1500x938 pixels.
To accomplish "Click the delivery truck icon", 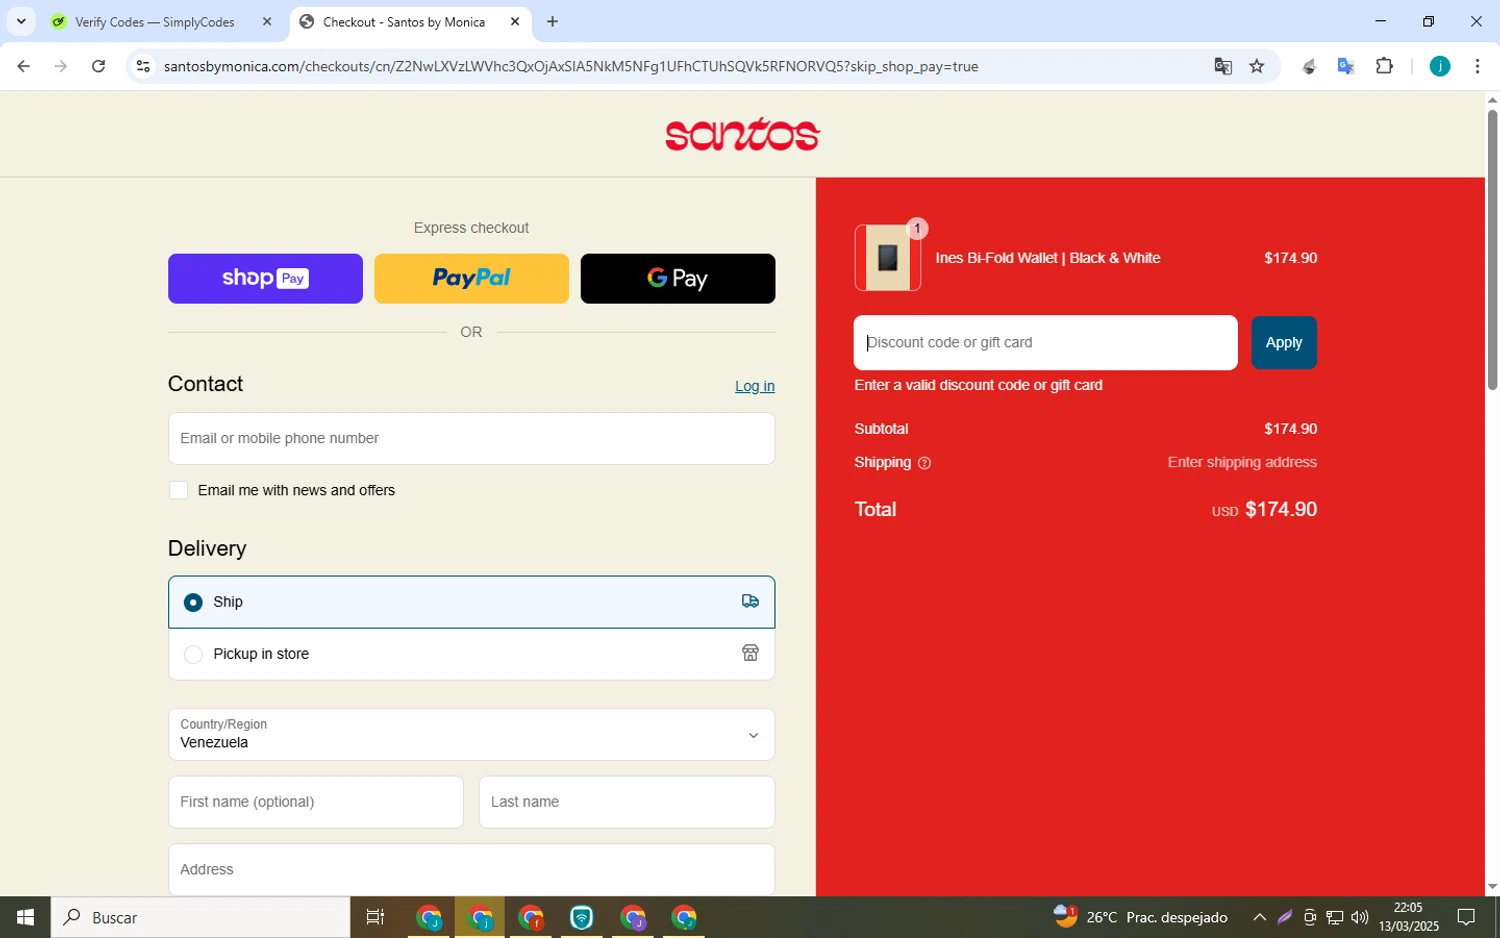I will pos(750,601).
